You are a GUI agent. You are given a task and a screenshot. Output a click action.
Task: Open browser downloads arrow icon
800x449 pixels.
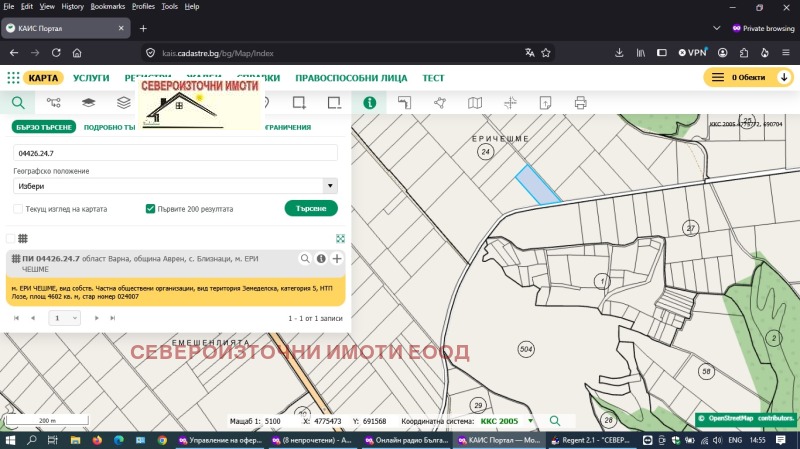pos(619,53)
